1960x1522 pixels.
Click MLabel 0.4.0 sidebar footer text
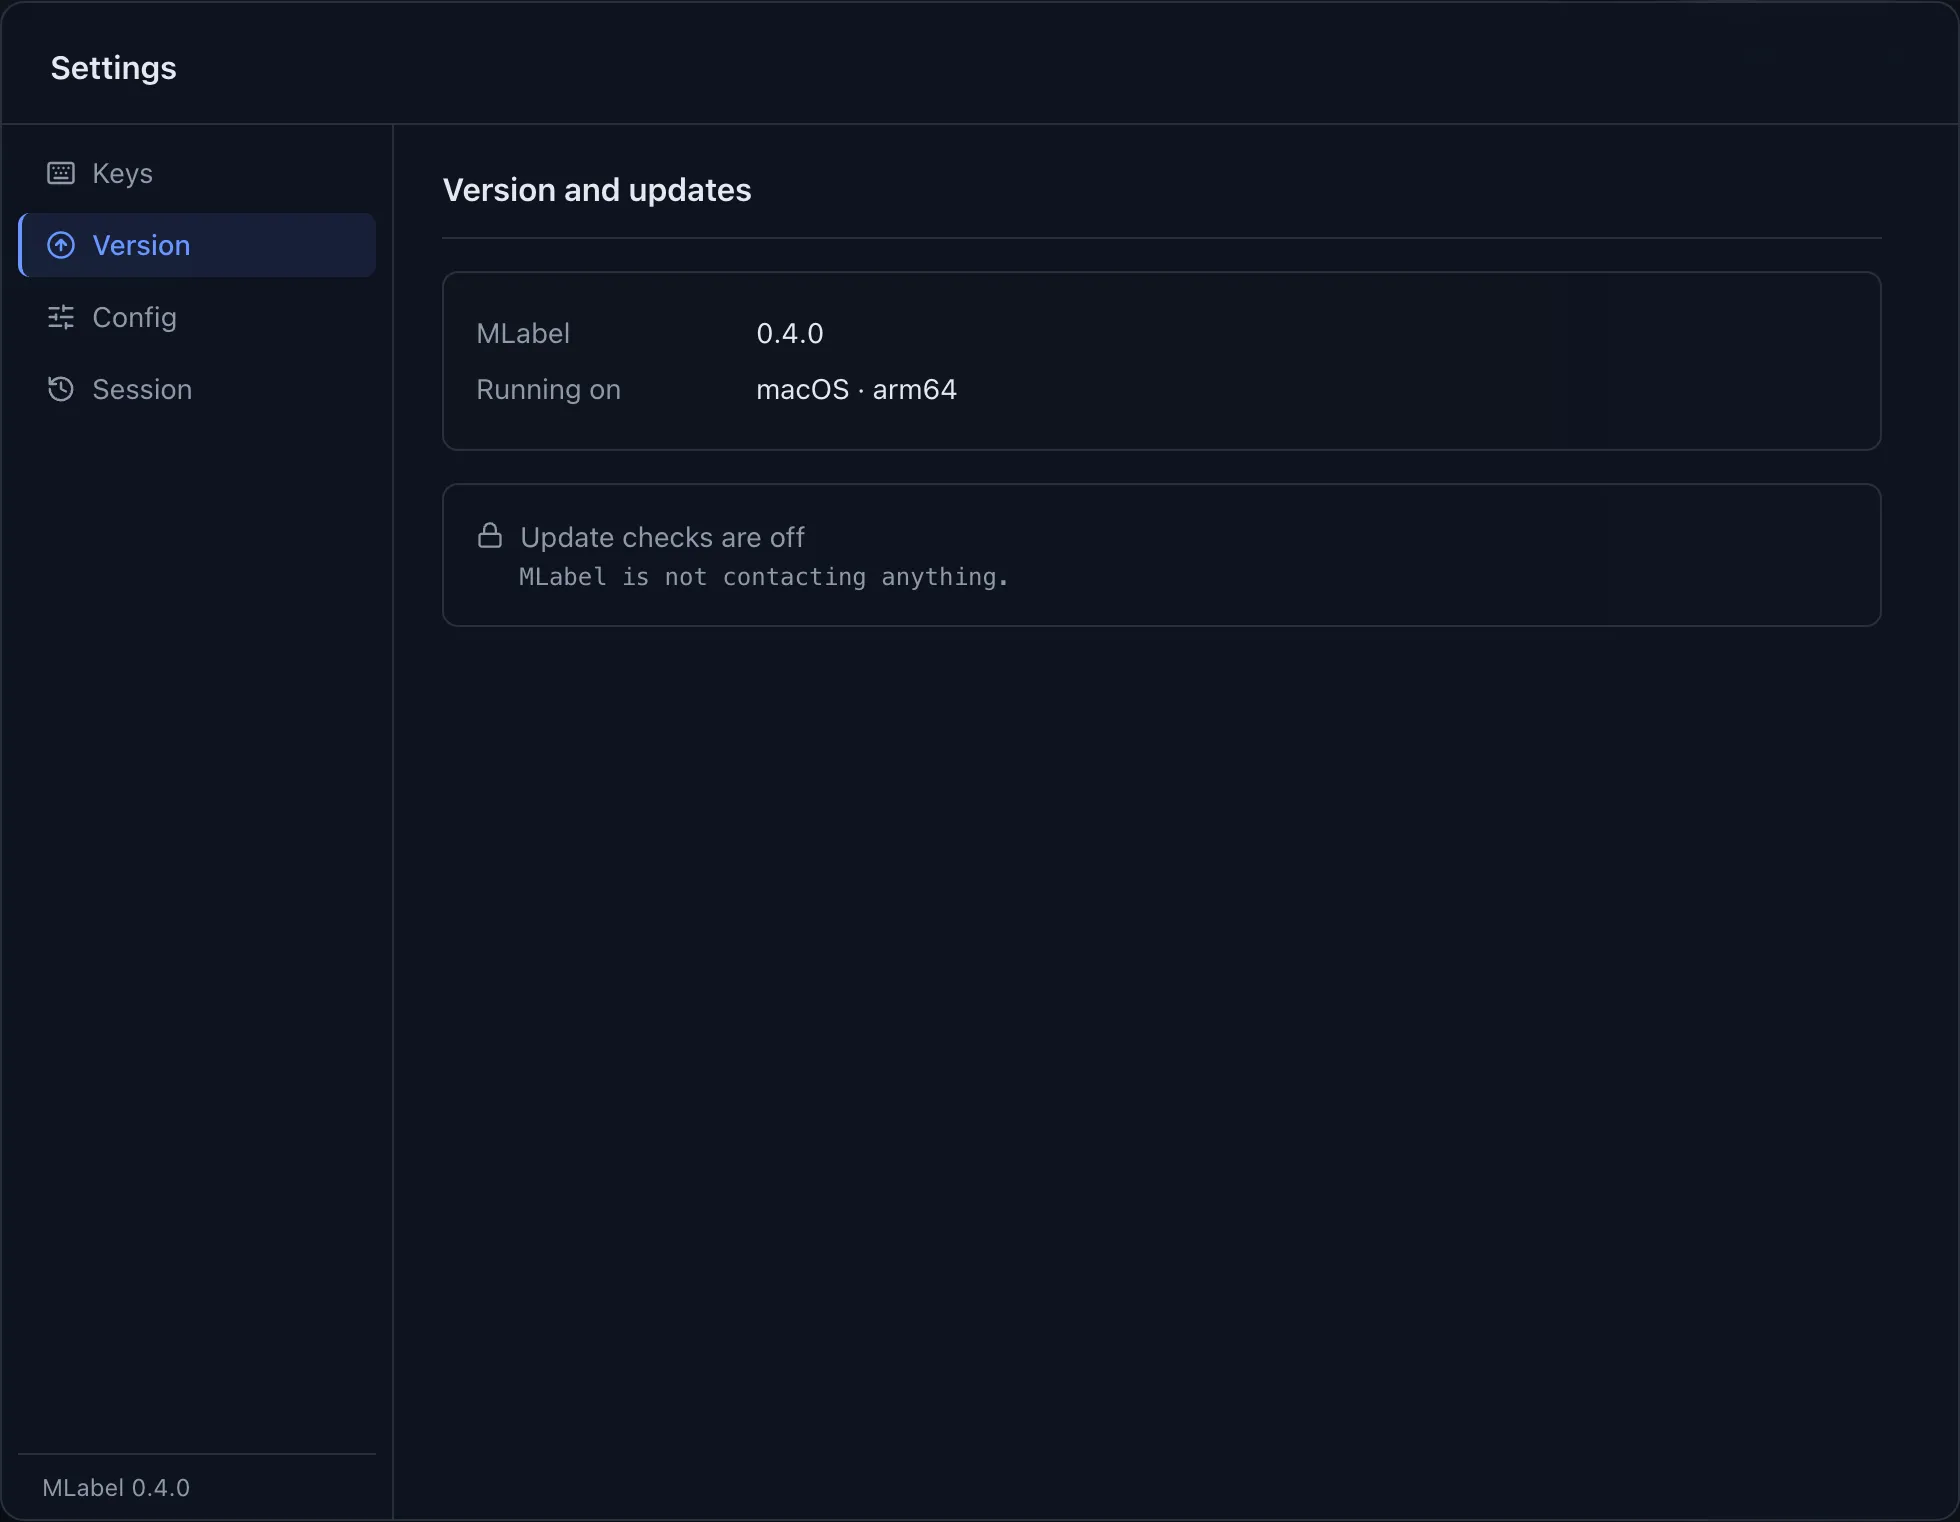pyautogui.click(x=116, y=1487)
